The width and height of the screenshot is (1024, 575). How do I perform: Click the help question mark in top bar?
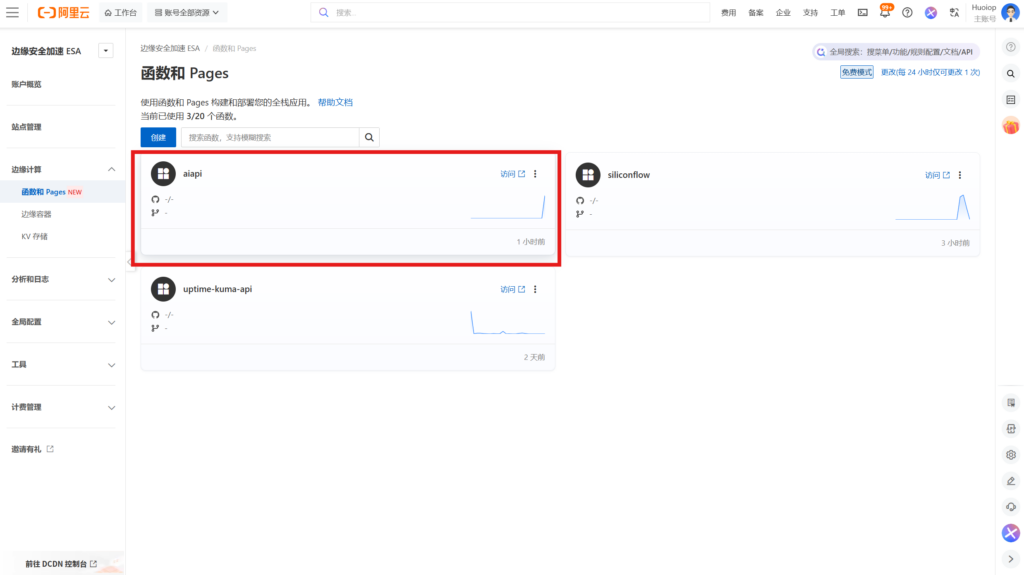[907, 13]
